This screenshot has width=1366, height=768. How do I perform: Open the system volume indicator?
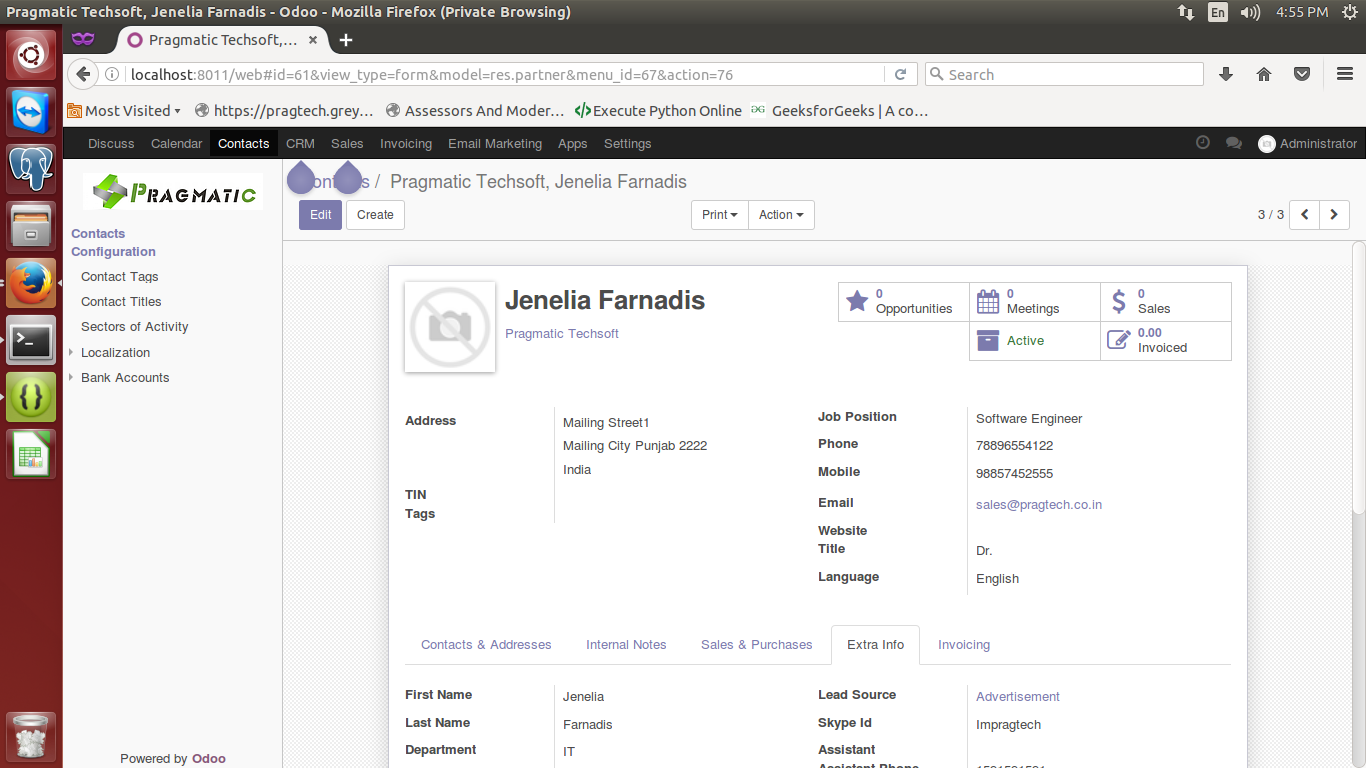point(1250,12)
